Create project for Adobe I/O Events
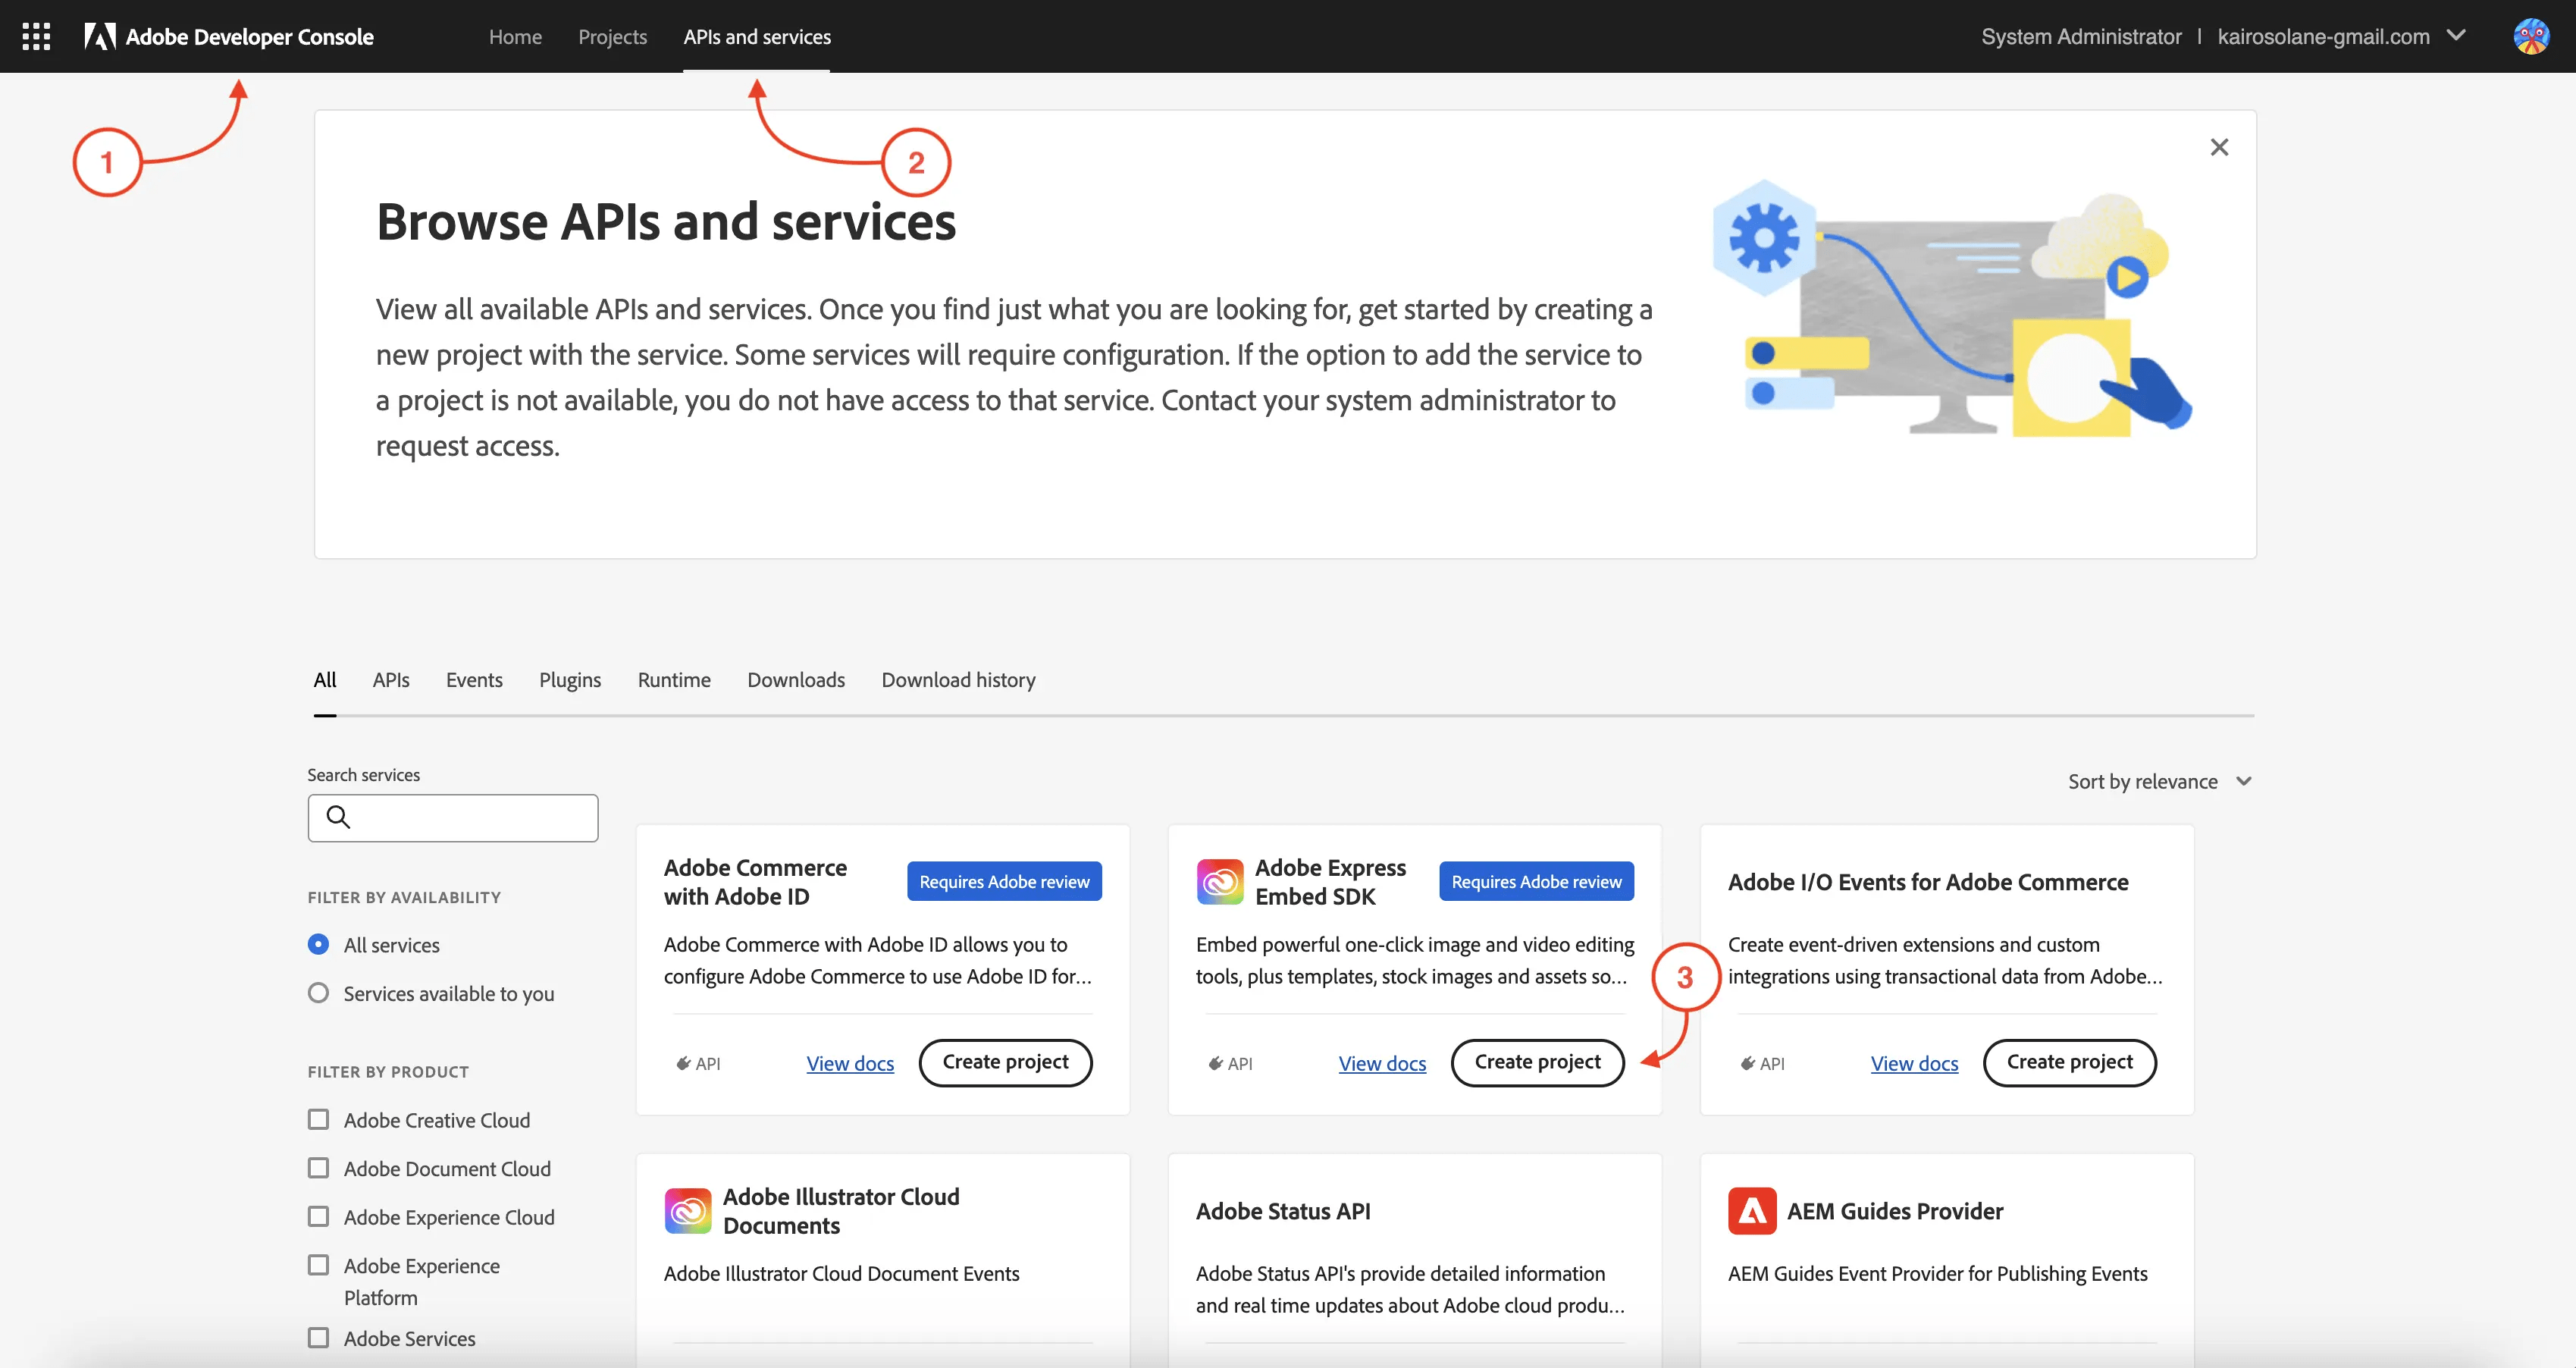 (2069, 1062)
